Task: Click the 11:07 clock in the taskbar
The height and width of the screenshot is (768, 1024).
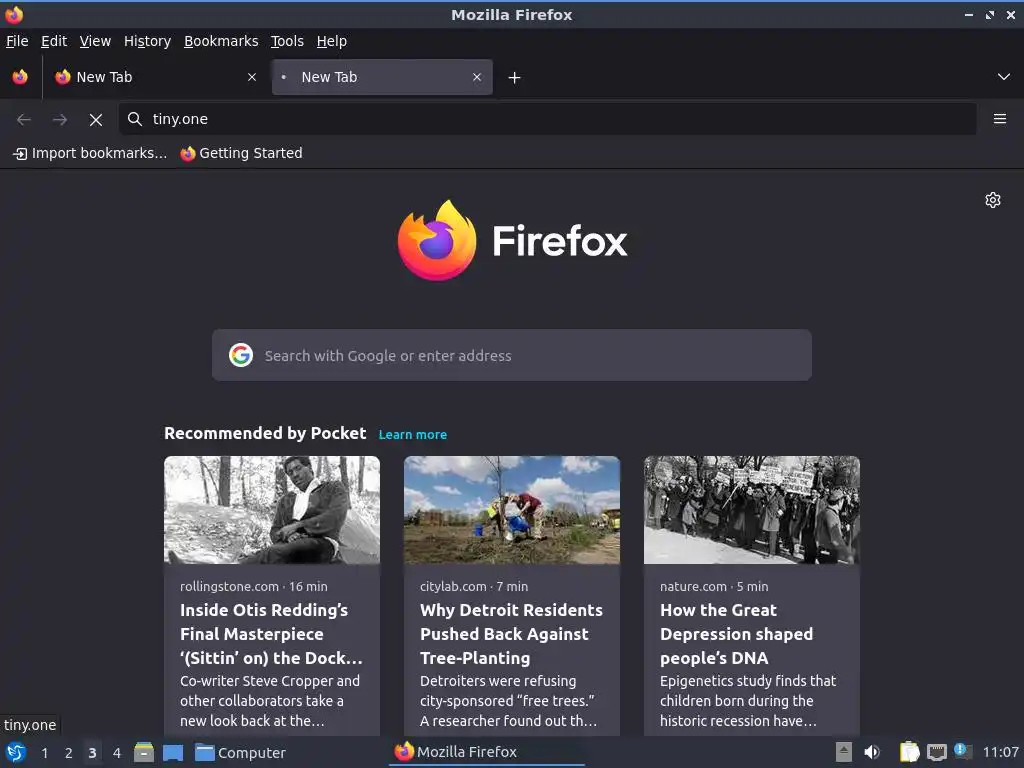Action: [x=1000, y=752]
